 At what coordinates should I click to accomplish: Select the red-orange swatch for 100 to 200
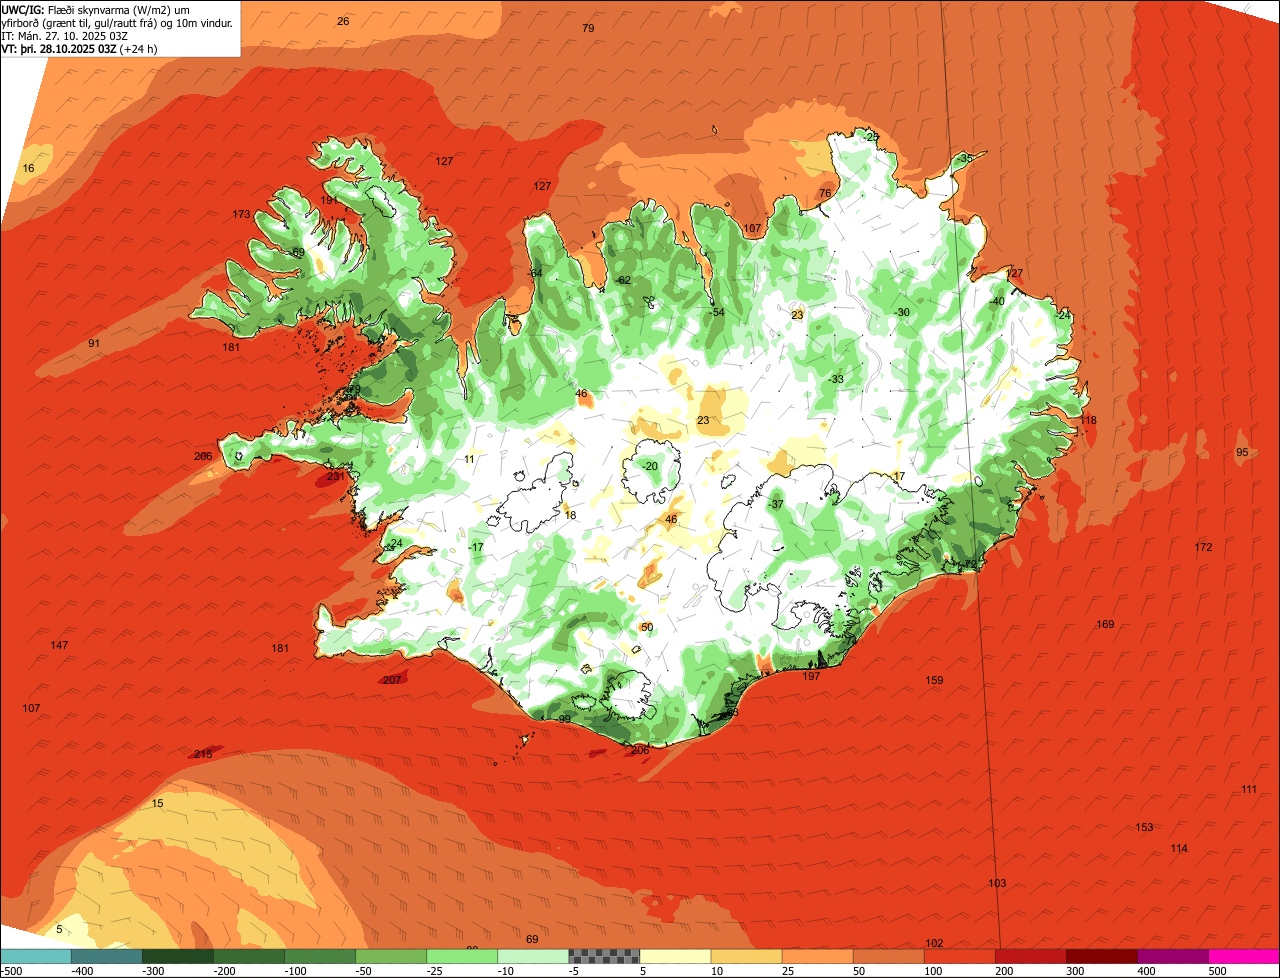pos(960,956)
